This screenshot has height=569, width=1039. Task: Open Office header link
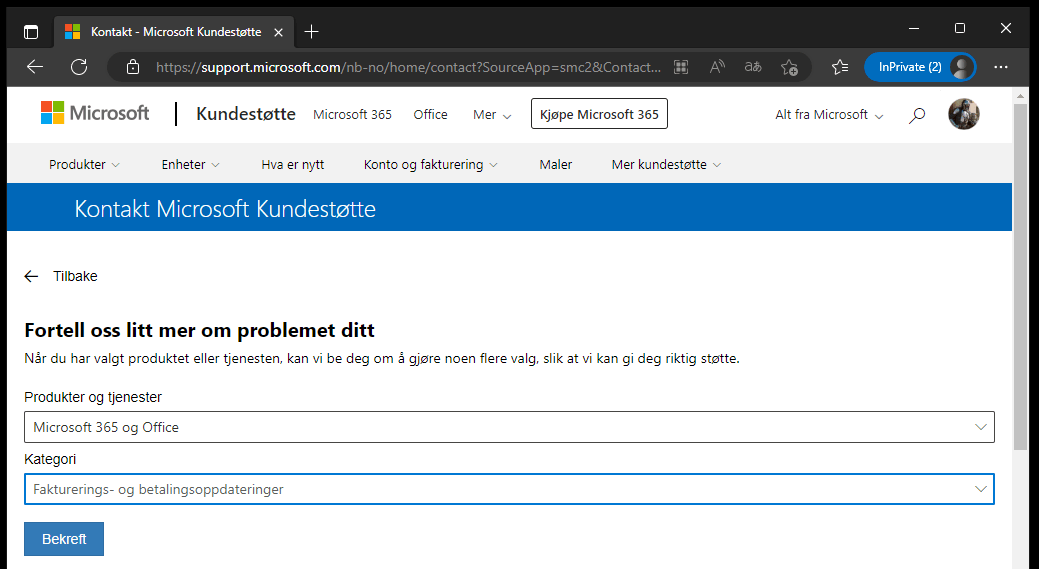(x=431, y=115)
